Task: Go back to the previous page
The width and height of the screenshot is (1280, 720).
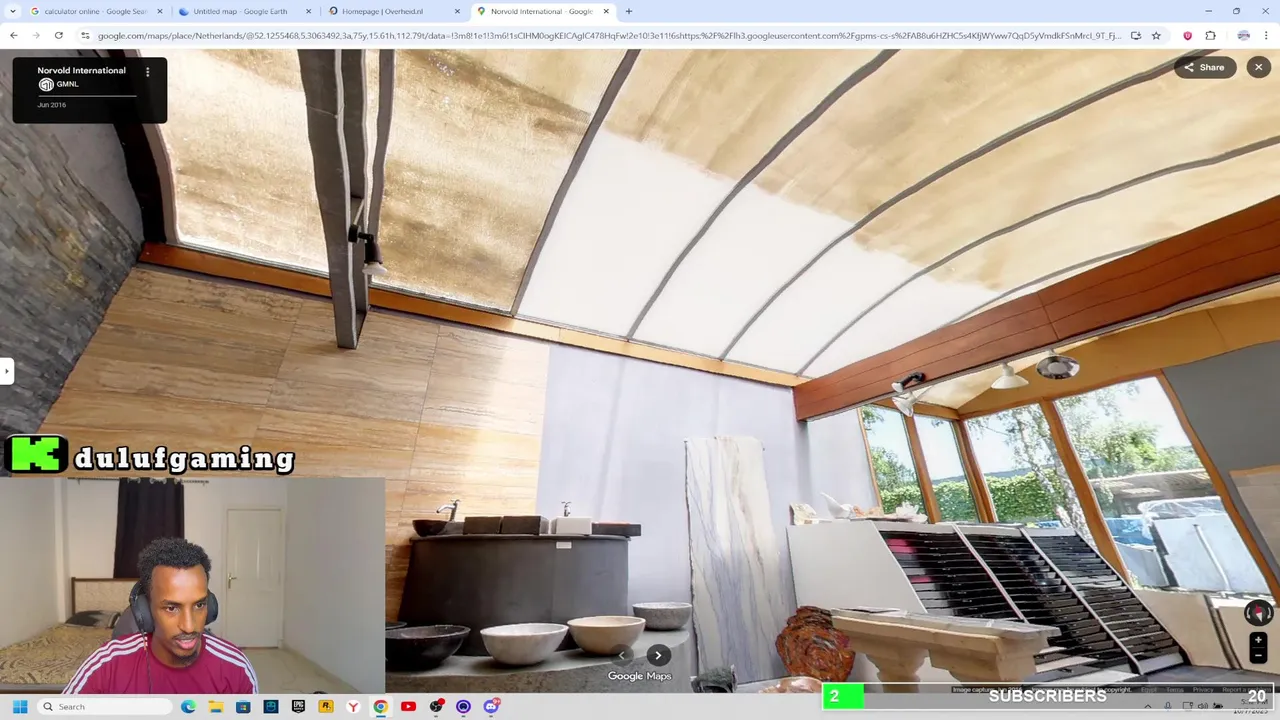Action: click(14, 35)
